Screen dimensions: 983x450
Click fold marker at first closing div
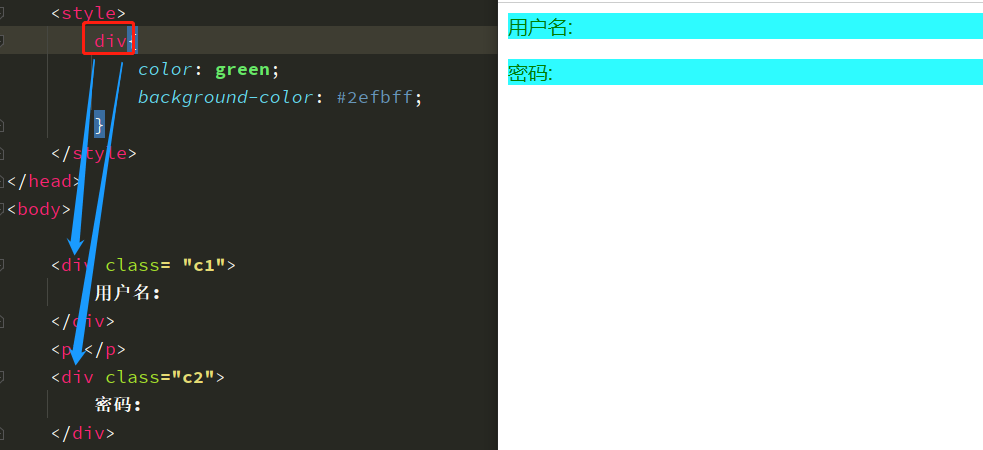[x=2, y=321]
